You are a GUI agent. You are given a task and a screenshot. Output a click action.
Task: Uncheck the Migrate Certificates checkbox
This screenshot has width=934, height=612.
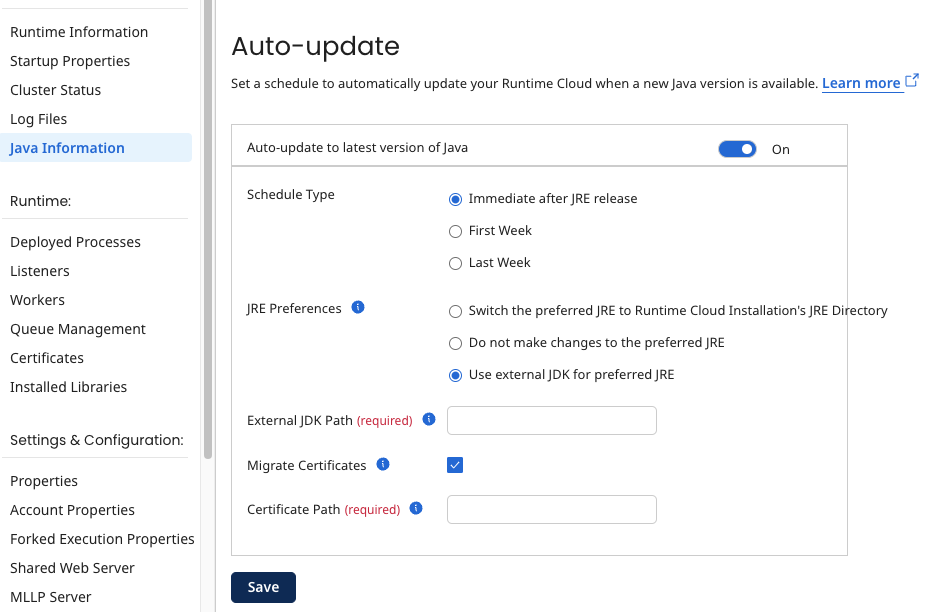pyautogui.click(x=455, y=464)
